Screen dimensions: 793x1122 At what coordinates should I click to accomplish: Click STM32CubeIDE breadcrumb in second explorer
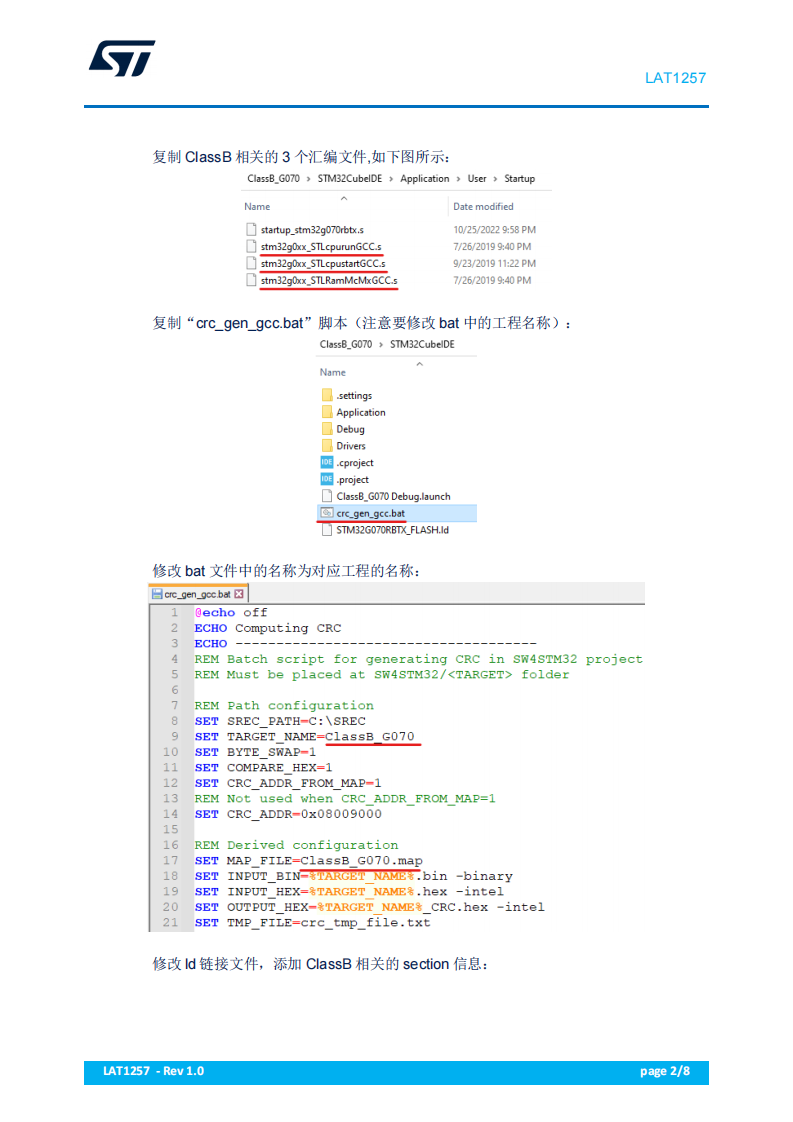[422, 345]
